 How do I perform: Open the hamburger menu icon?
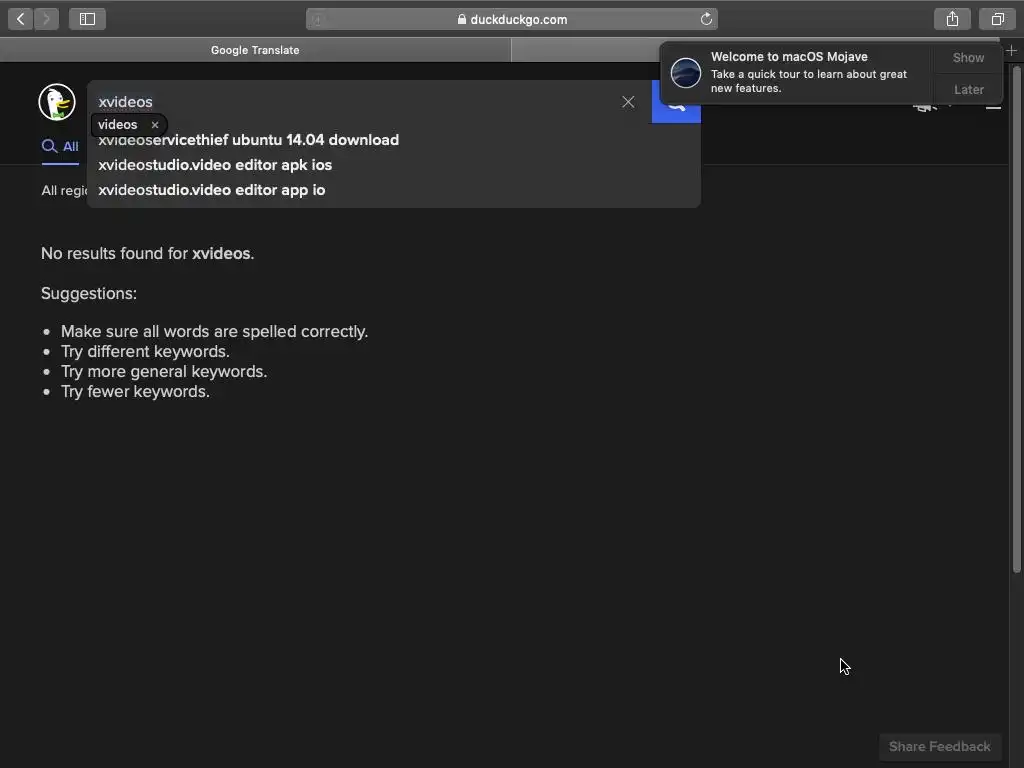[x=993, y=107]
